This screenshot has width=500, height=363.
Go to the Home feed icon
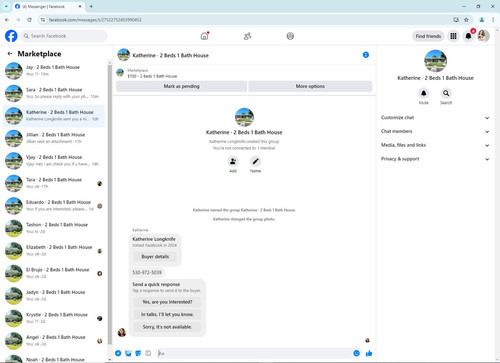pos(204,36)
